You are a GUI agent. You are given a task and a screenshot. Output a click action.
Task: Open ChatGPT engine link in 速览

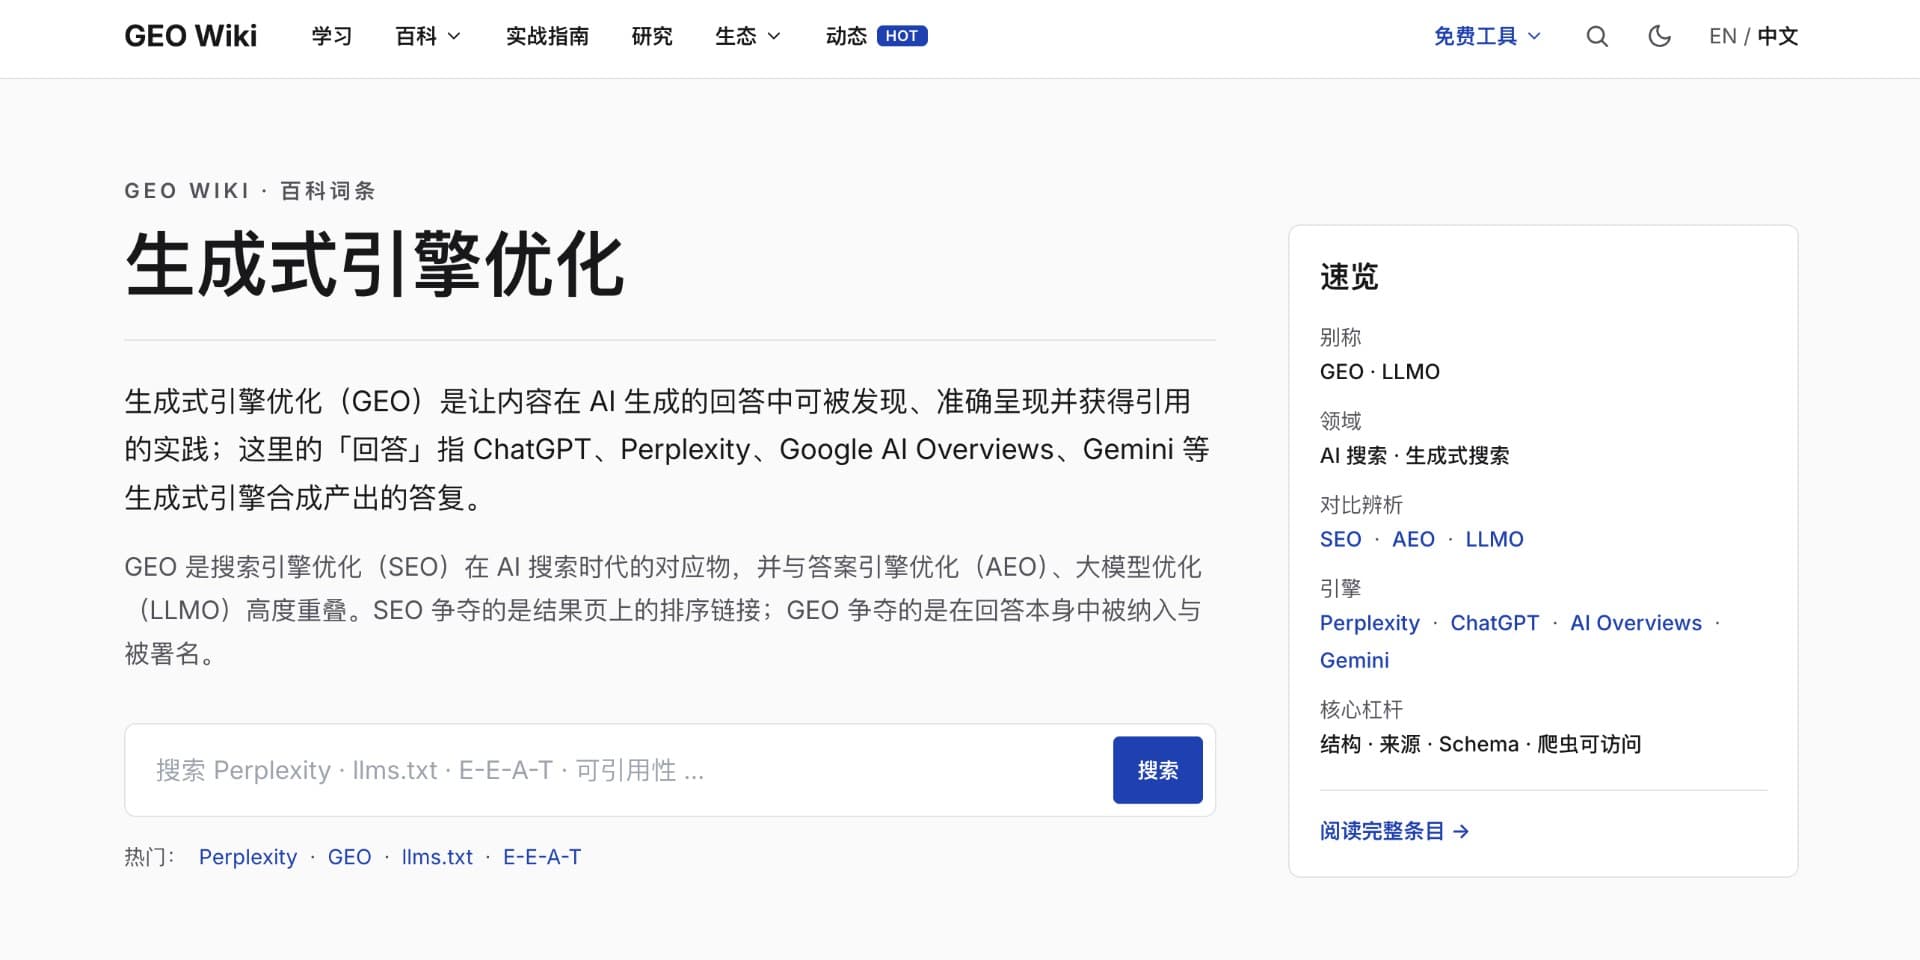1495,623
